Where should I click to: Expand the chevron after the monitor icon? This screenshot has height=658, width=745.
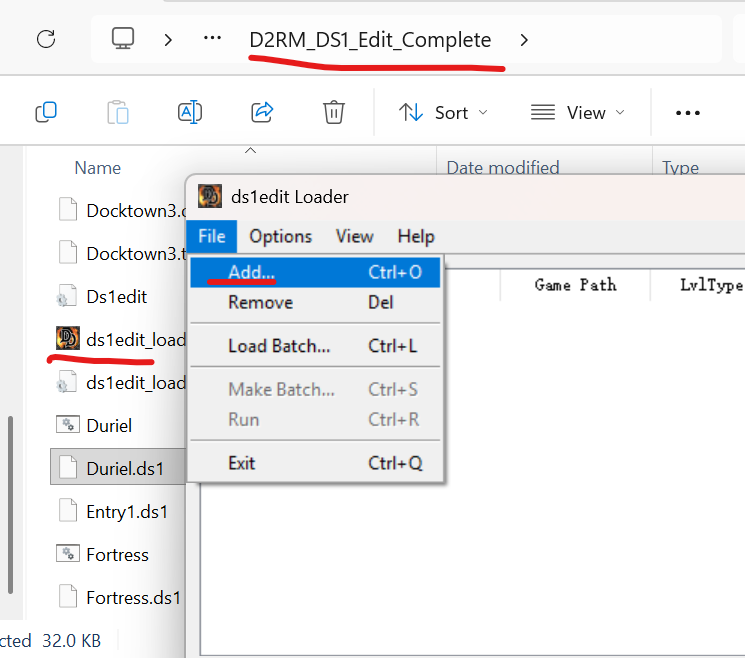168,40
